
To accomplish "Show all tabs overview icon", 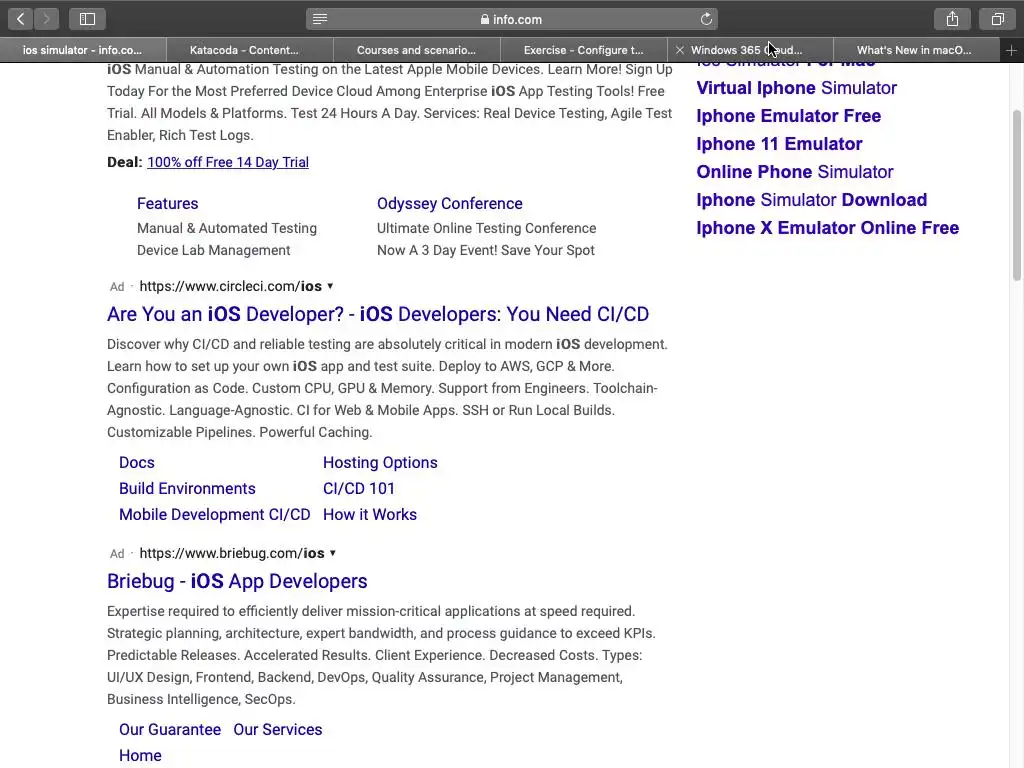I will [997, 19].
